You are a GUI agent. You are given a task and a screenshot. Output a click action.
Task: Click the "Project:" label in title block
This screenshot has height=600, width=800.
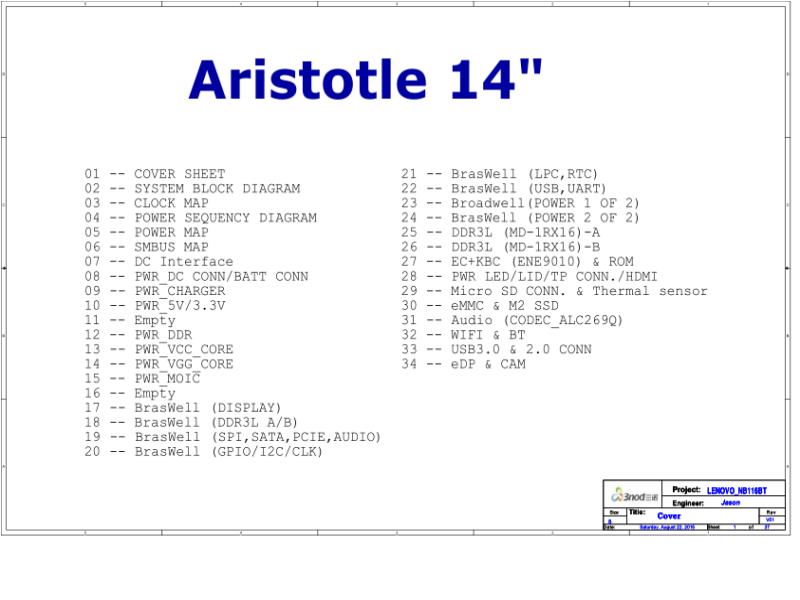pos(686,490)
